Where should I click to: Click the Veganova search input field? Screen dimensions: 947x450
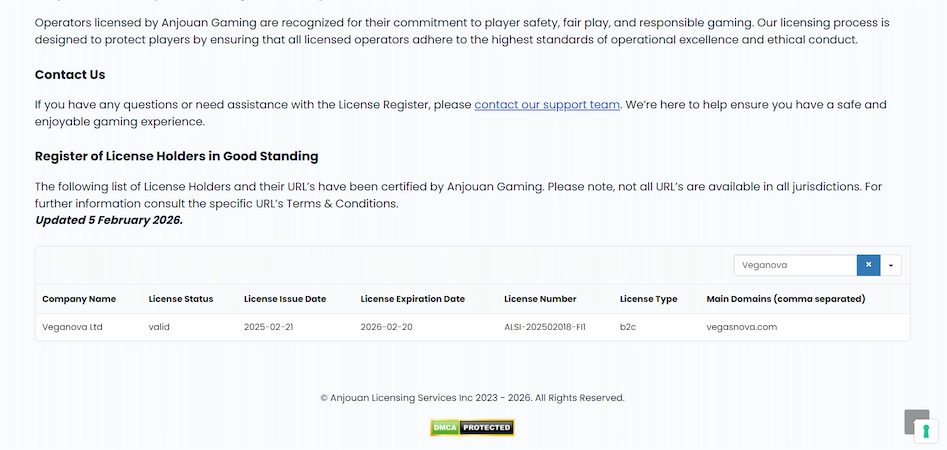(795, 265)
